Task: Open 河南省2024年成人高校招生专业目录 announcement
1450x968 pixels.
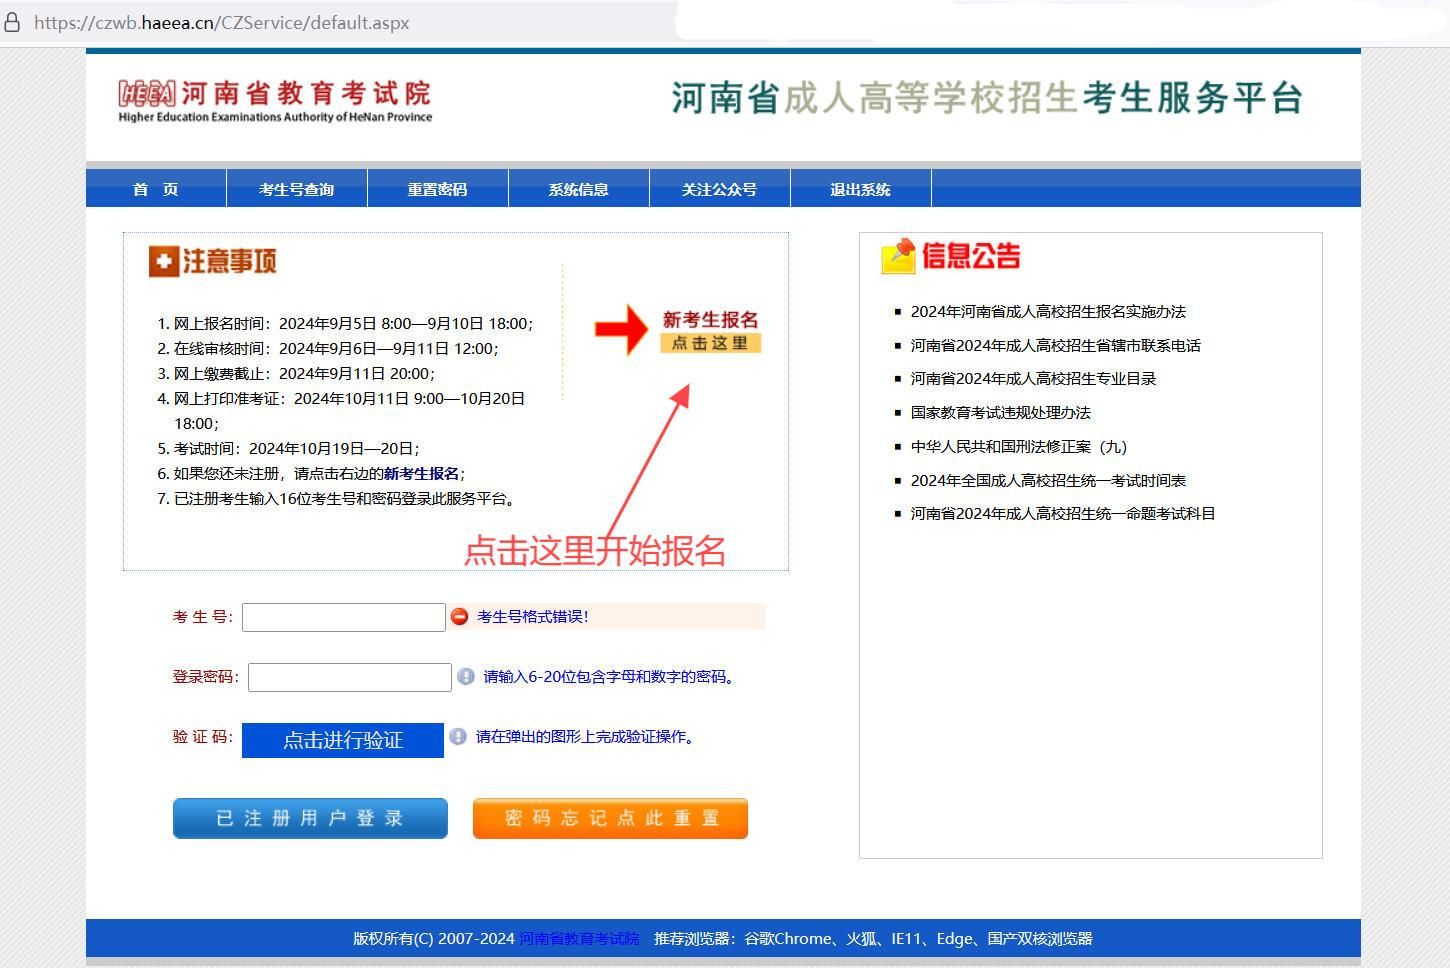Action: click(1033, 379)
